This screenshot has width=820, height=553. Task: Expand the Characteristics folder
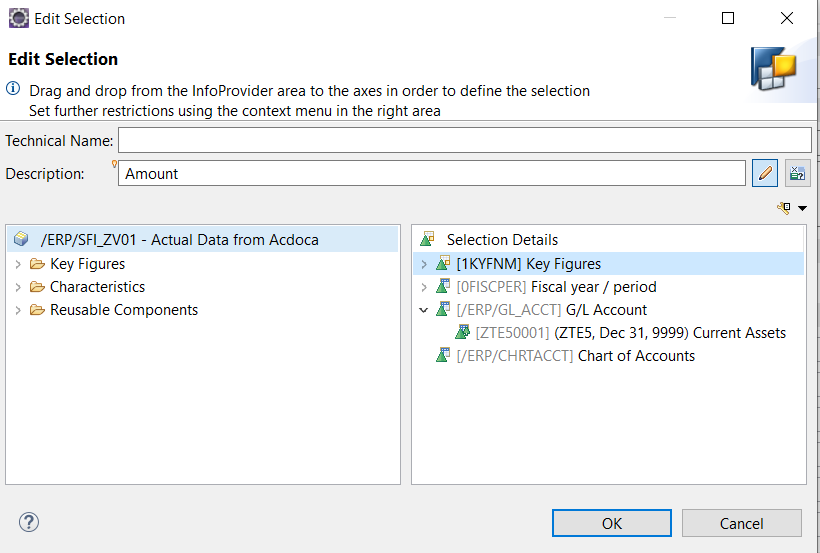pyautogui.click(x=18, y=287)
